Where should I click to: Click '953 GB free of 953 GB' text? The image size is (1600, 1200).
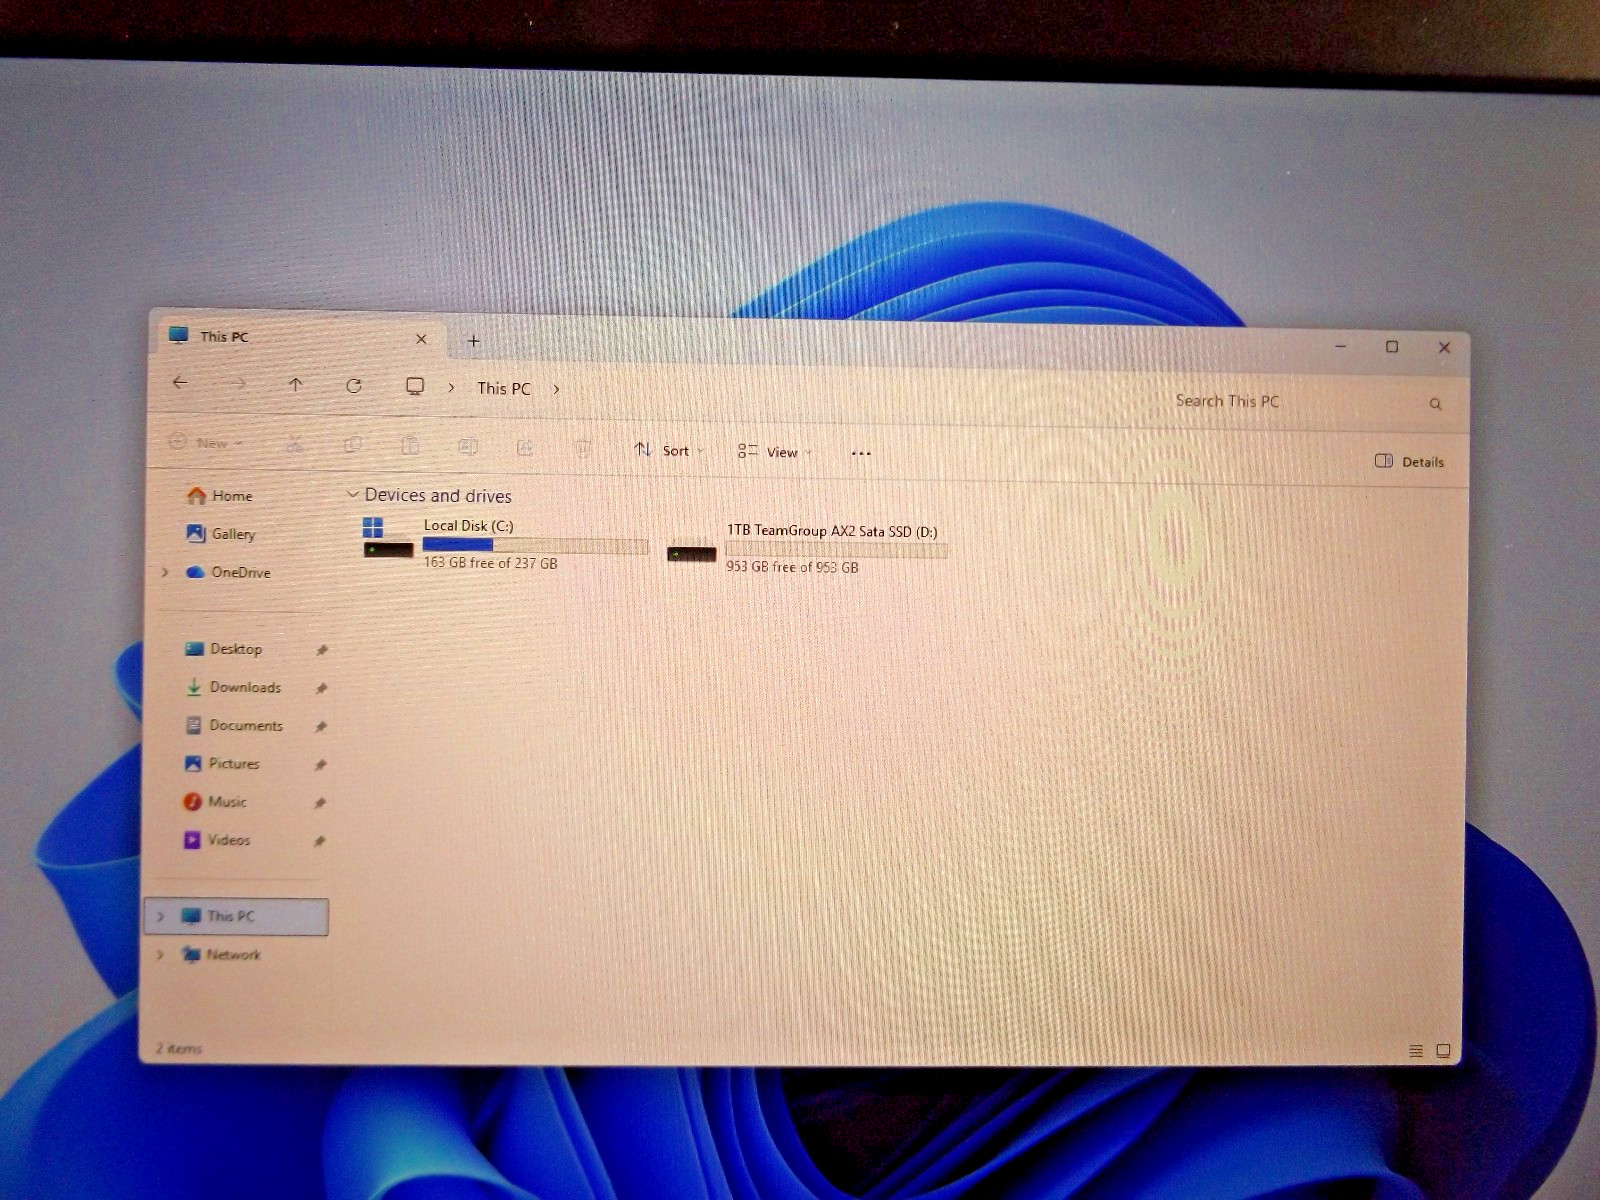792,567
